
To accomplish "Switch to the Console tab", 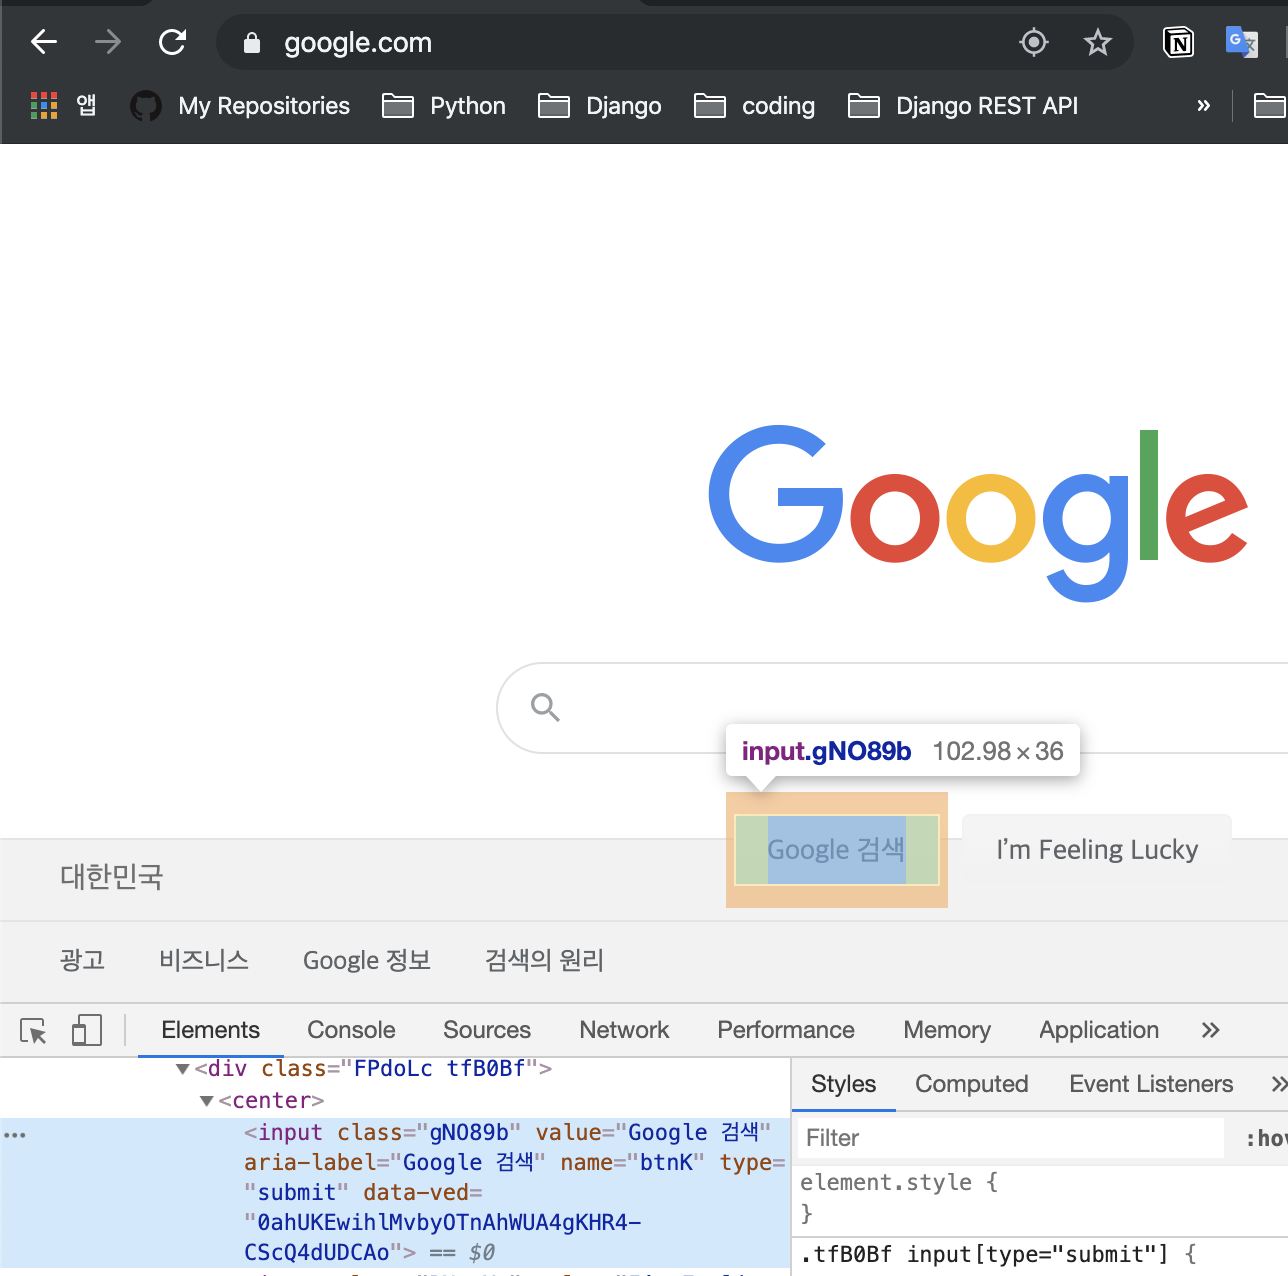I will tap(351, 1030).
